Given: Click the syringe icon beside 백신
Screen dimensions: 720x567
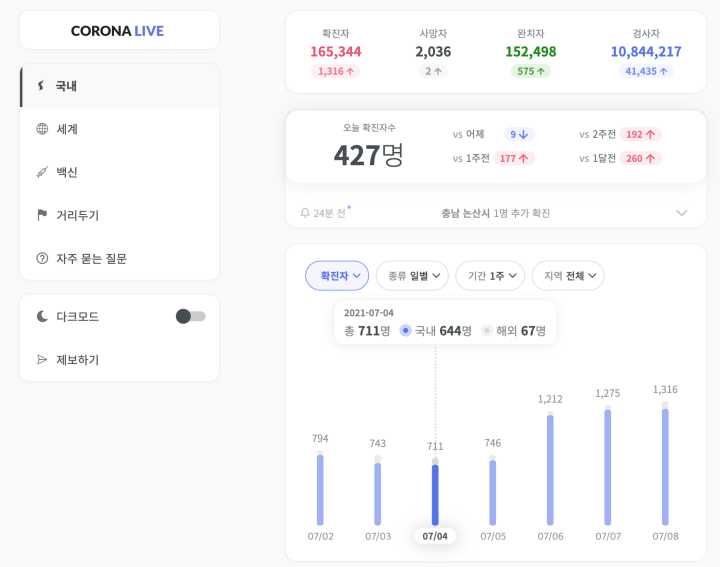Looking at the screenshot, I should (42, 172).
